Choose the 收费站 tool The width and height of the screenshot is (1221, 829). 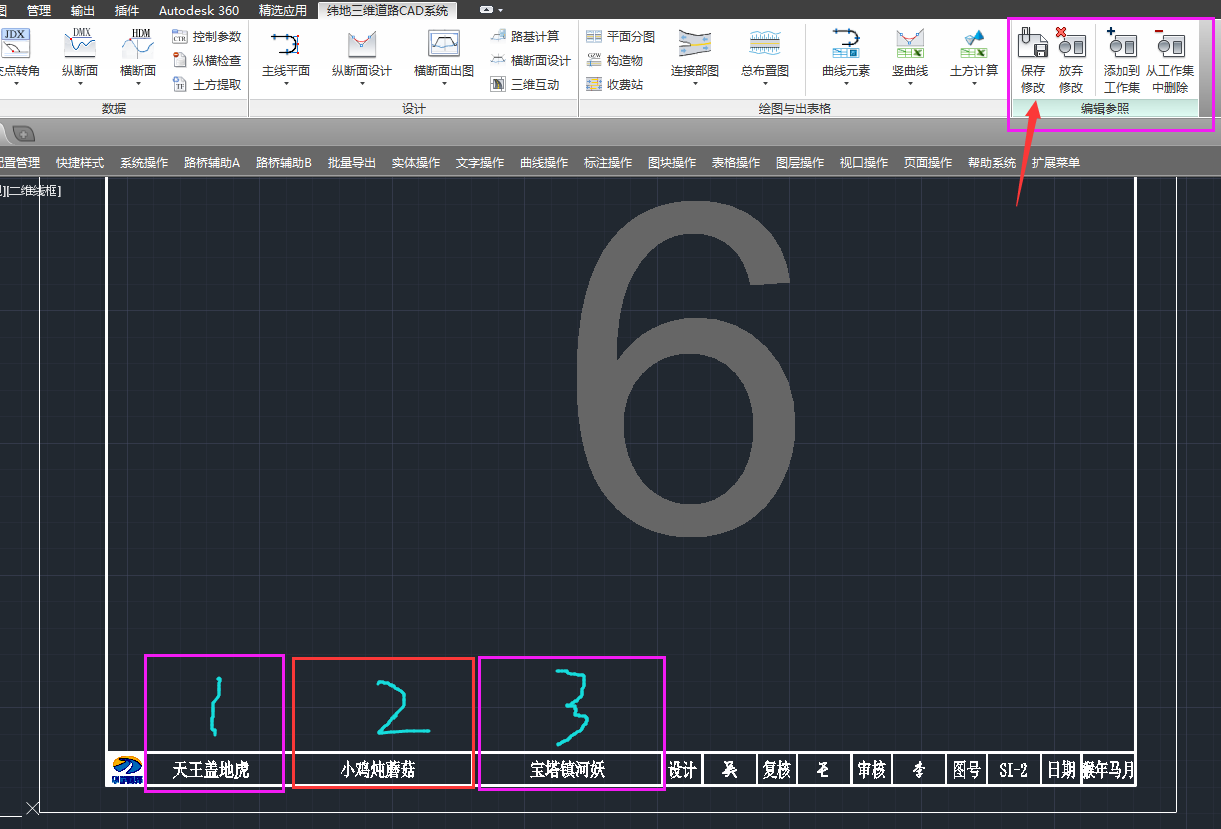(x=615, y=85)
